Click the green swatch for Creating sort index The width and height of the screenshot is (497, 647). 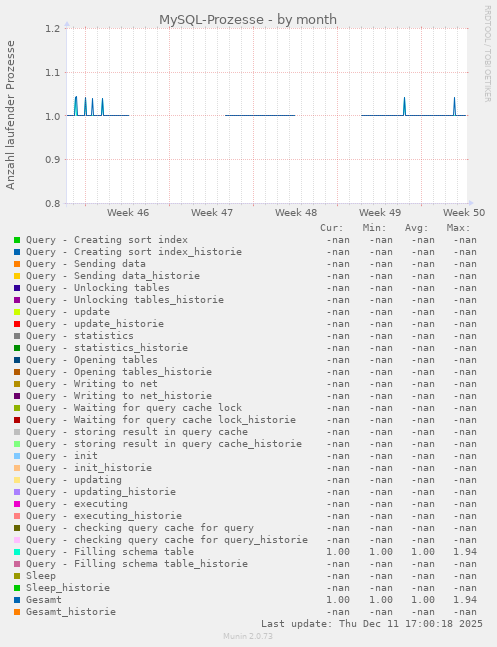[x=17, y=240]
